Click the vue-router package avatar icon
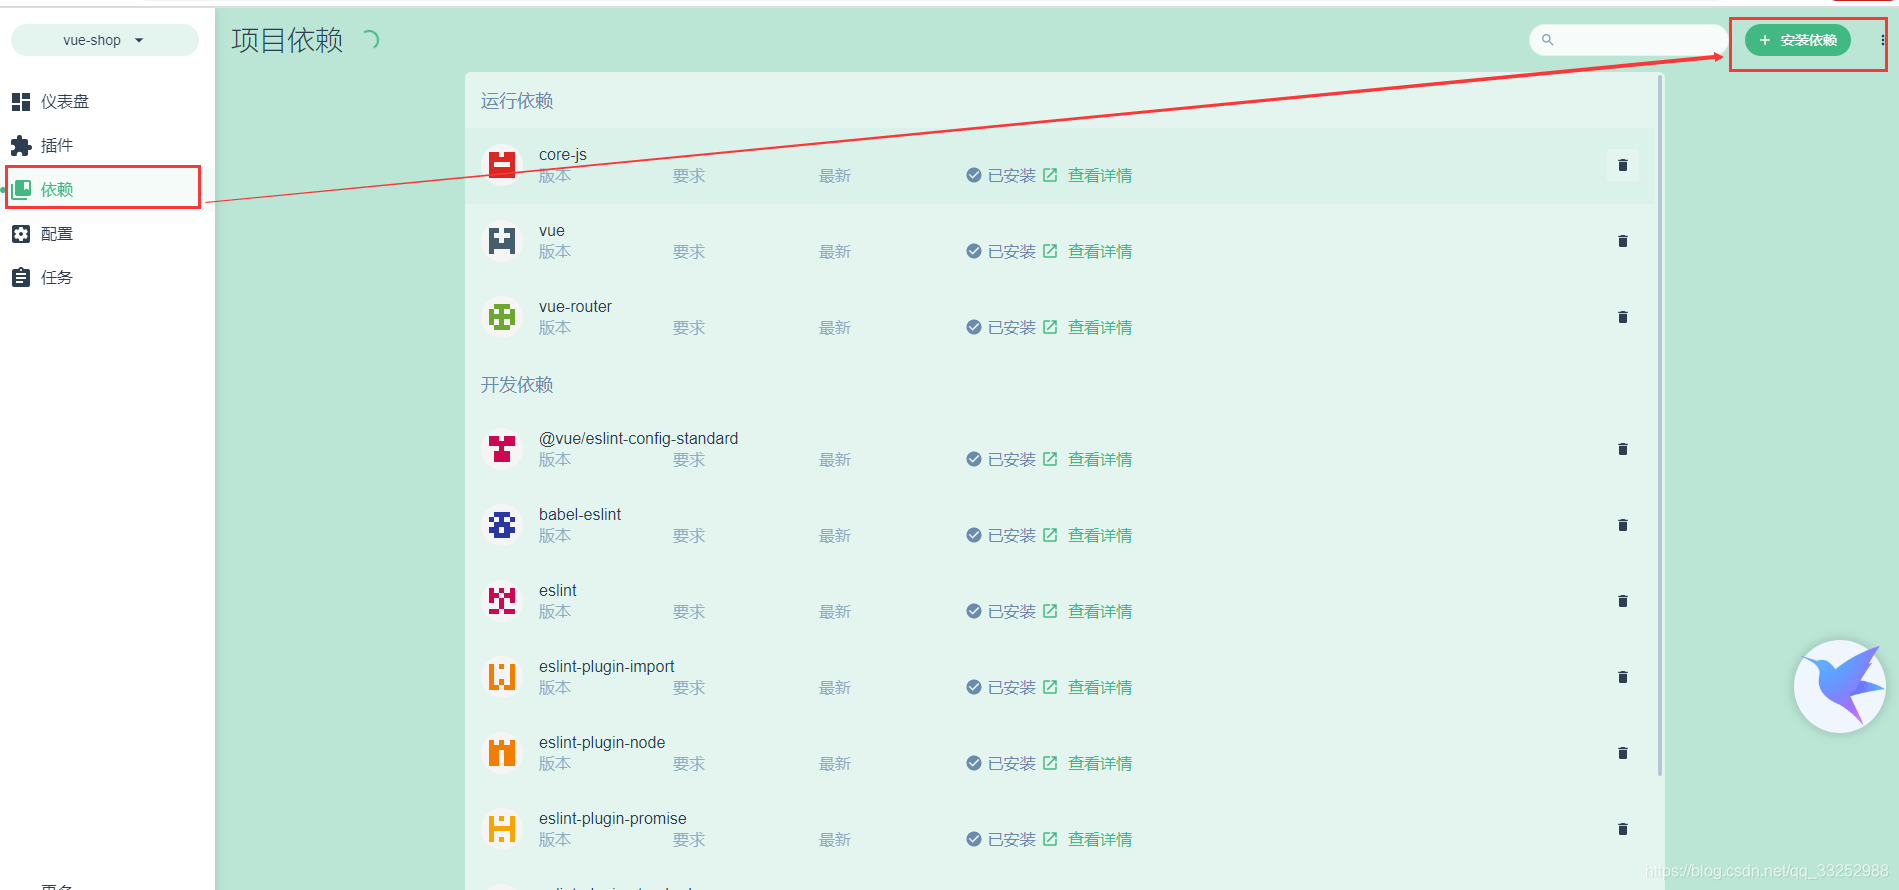Image resolution: width=1899 pixels, height=890 pixels. tap(502, 317)
